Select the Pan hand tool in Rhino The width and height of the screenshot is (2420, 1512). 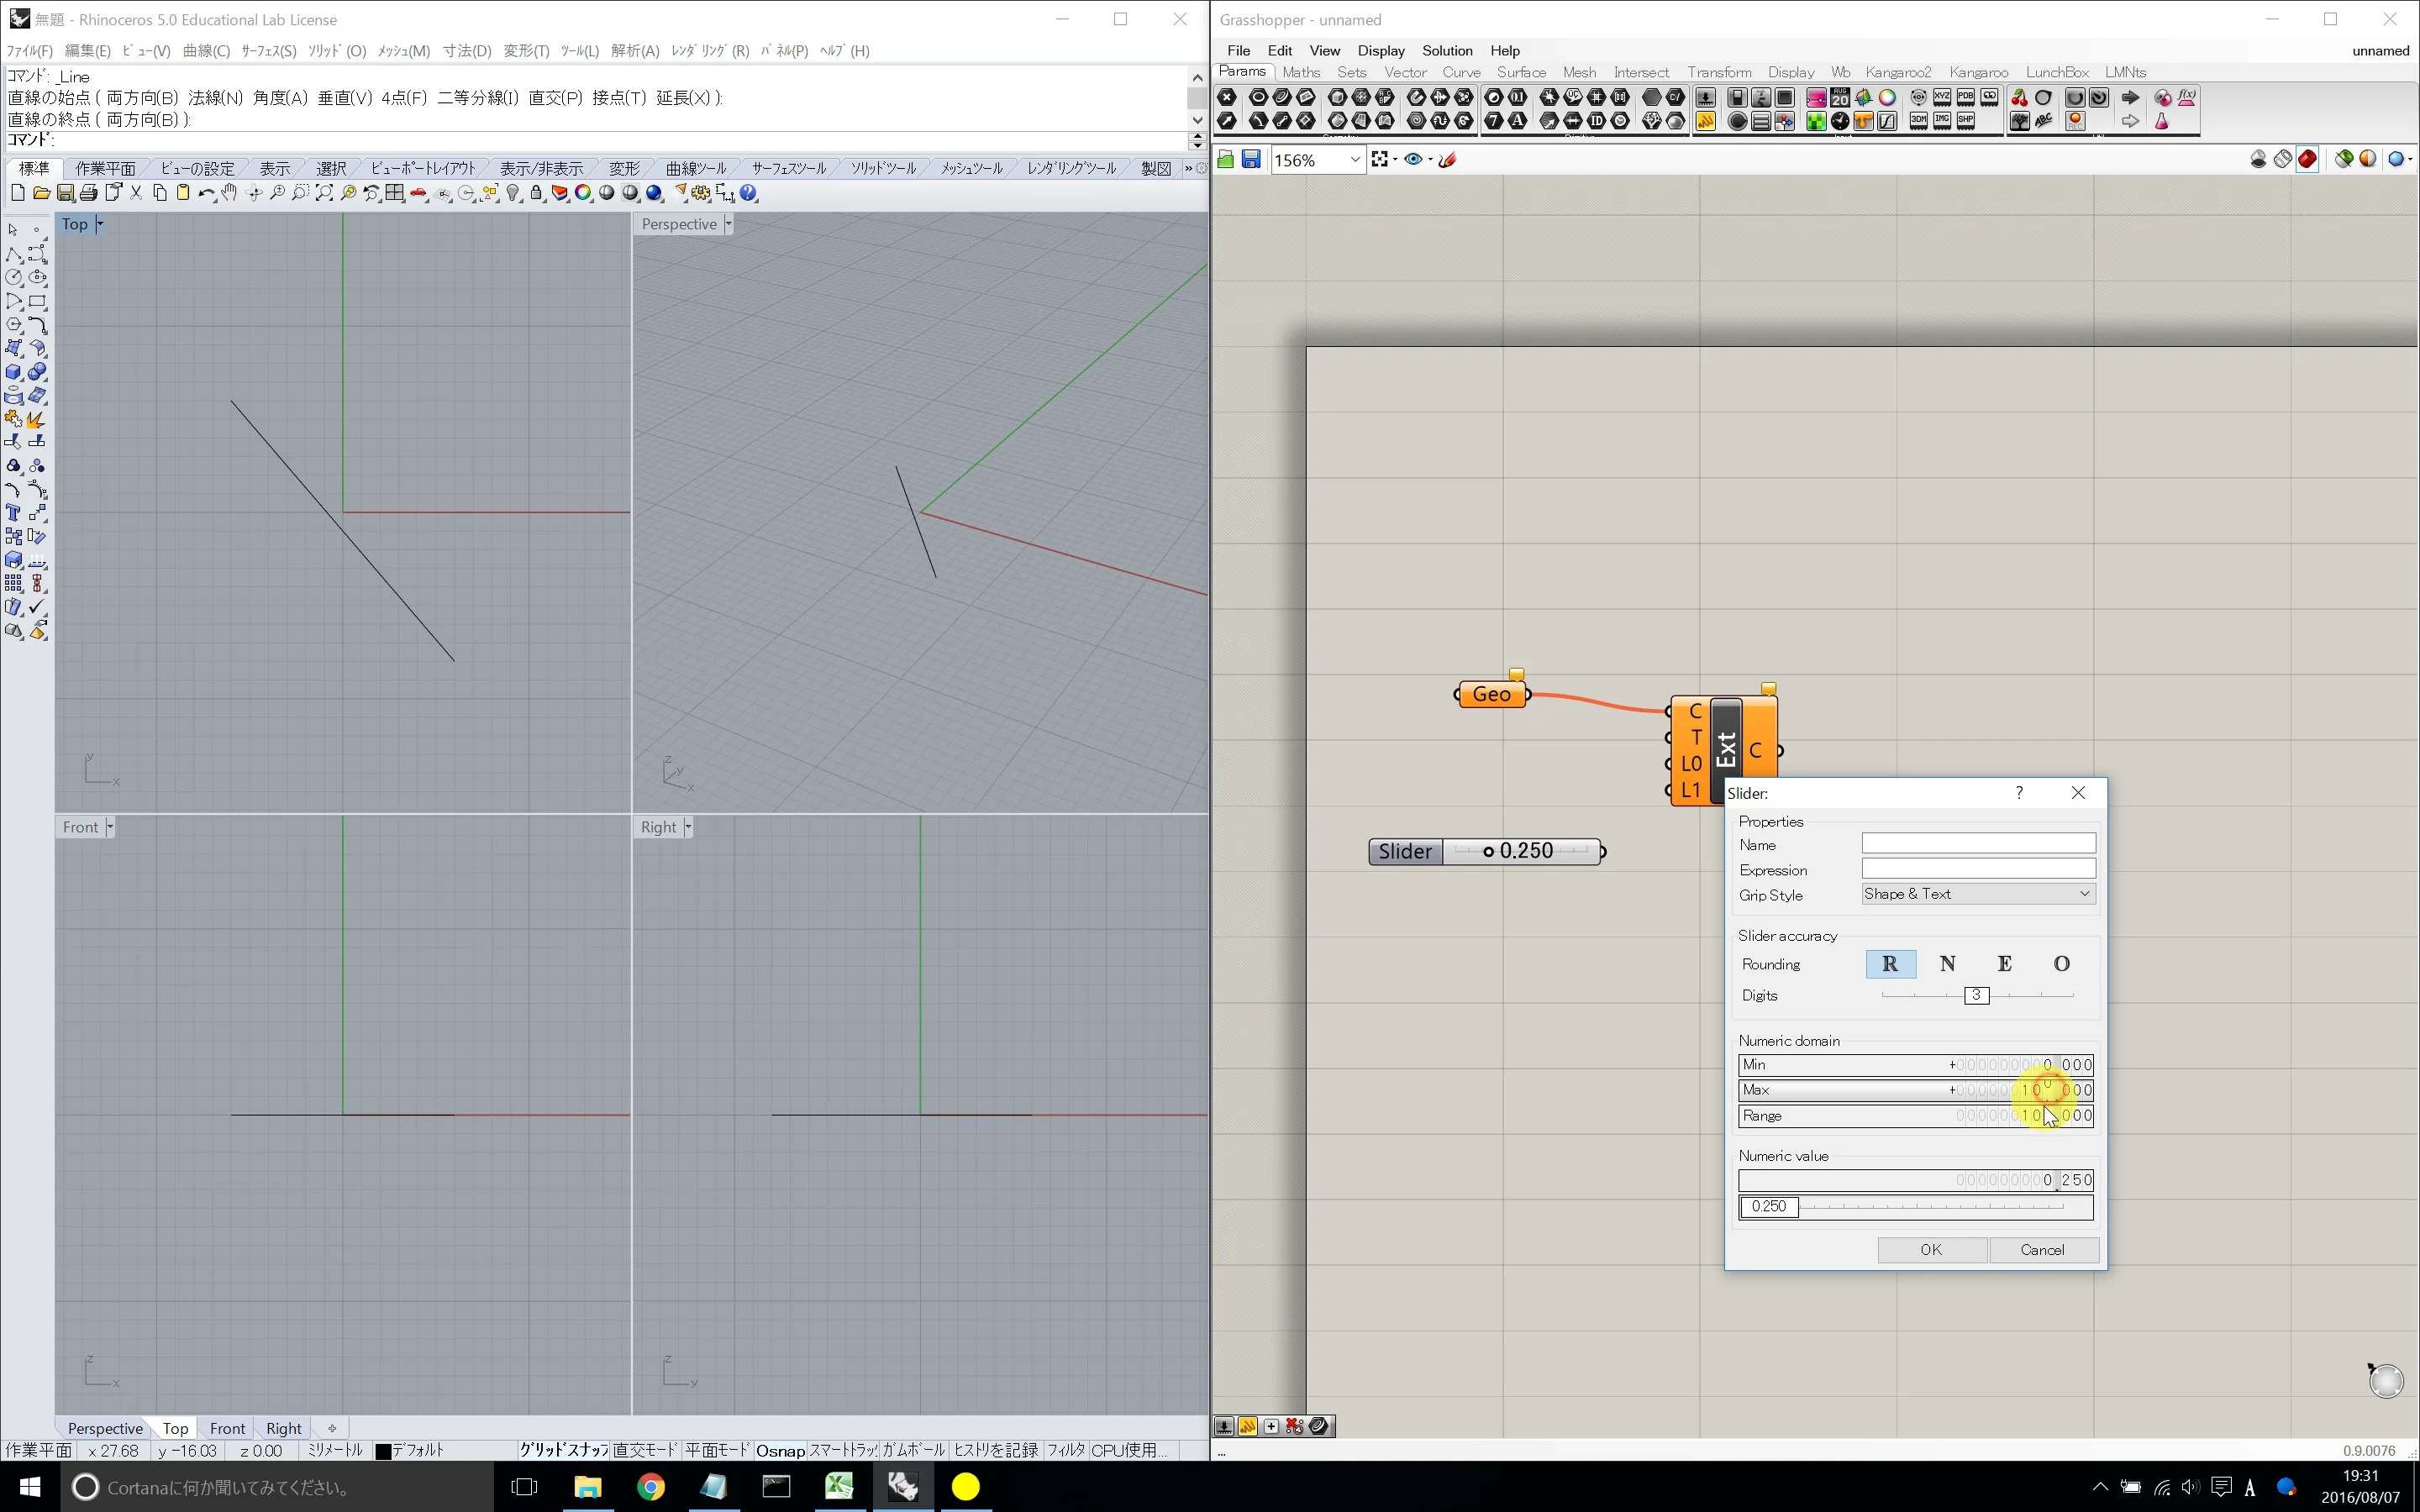point(230,193)
